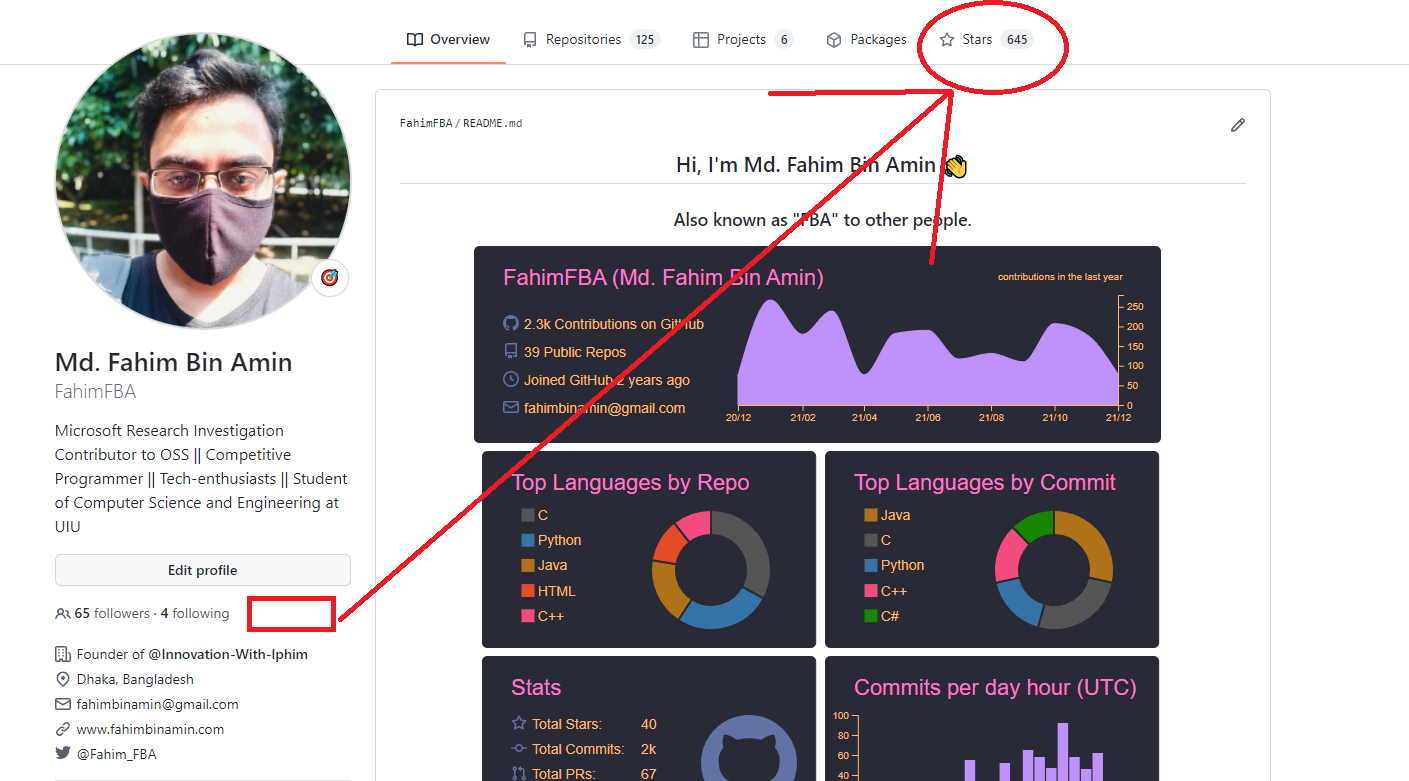Click the GitHub logo in the Stats card
The height and width of the screenshot is (781, 1409).
tap(749, 748)
